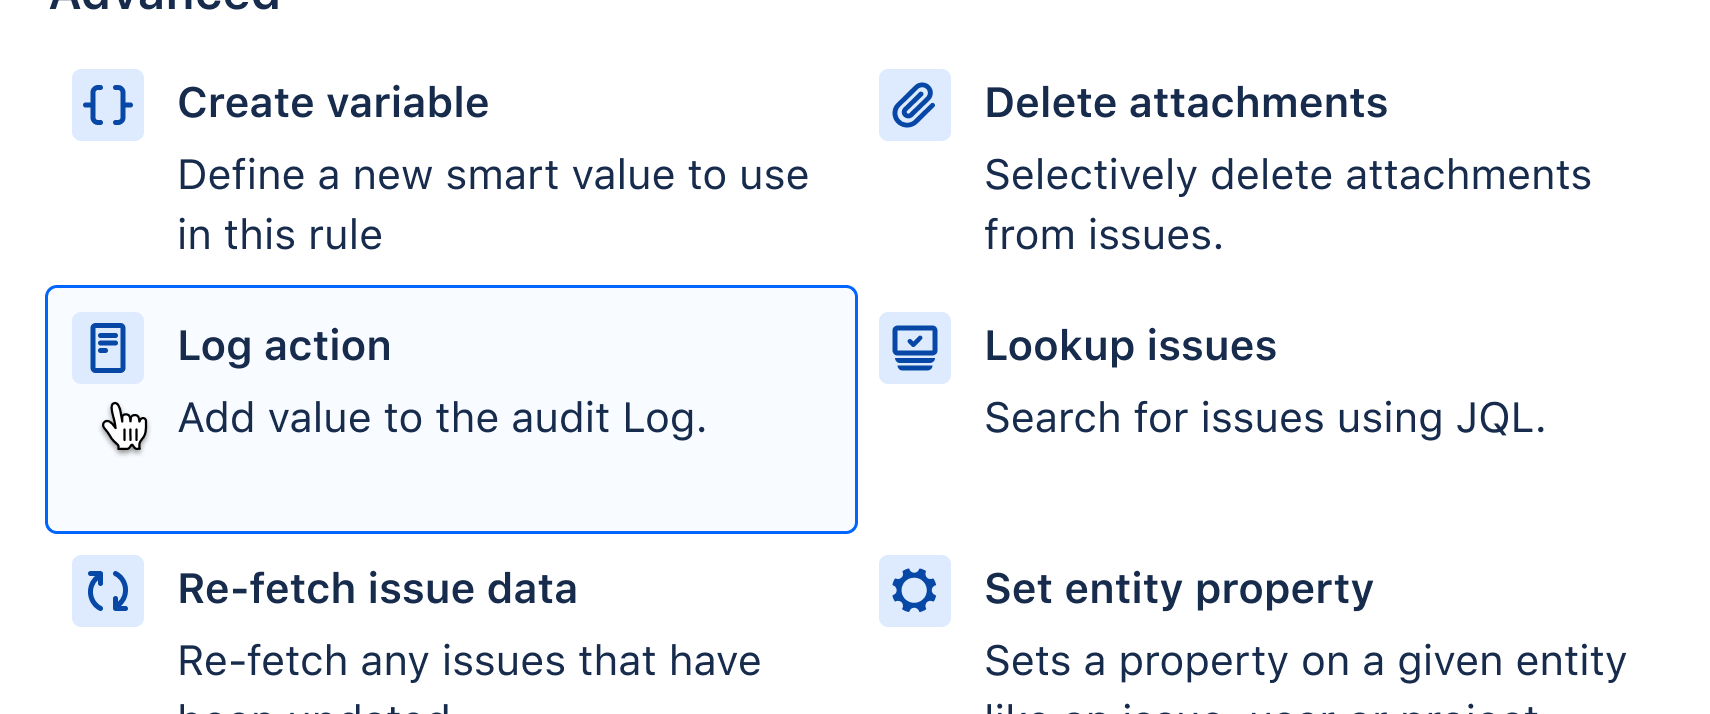Click the Lookup issues monitor icon
Screen dimensions: 1710x714
(914, 348)
